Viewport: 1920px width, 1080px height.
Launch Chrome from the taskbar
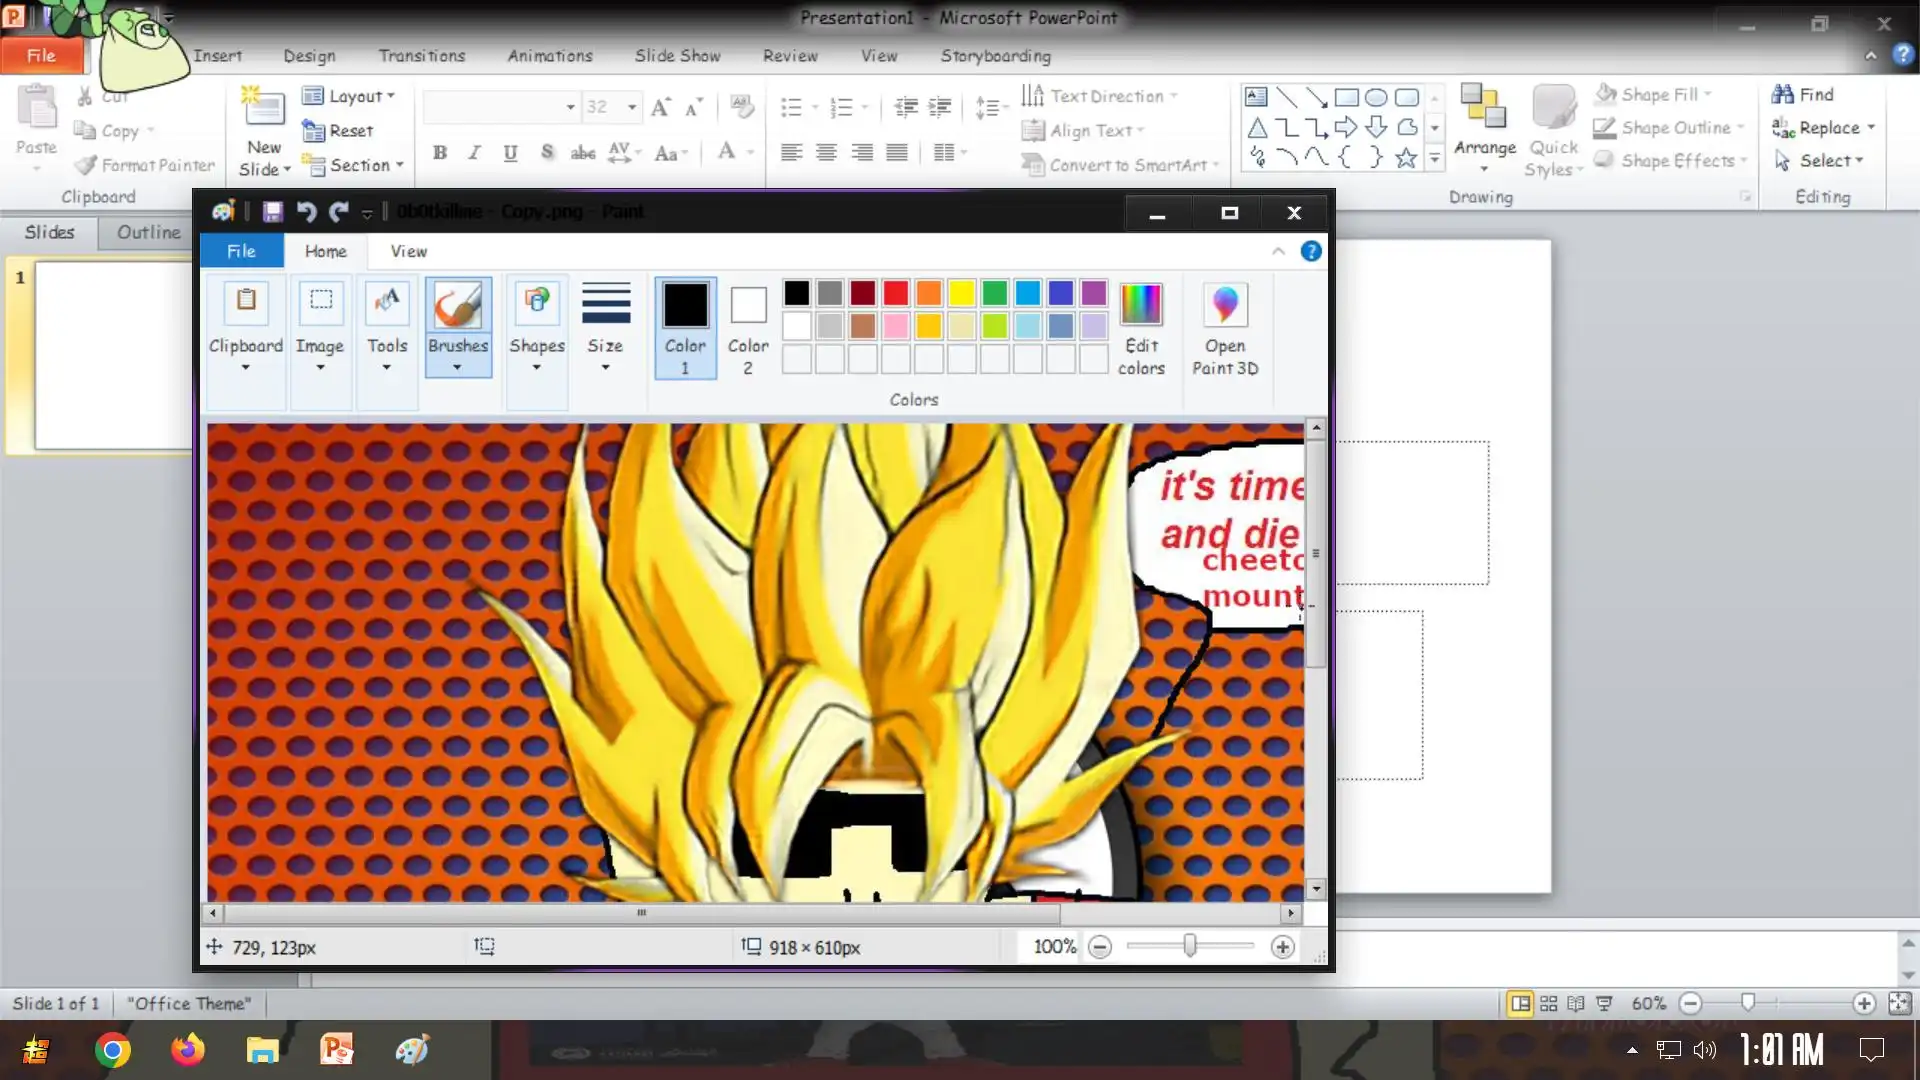pos(112,1050)
